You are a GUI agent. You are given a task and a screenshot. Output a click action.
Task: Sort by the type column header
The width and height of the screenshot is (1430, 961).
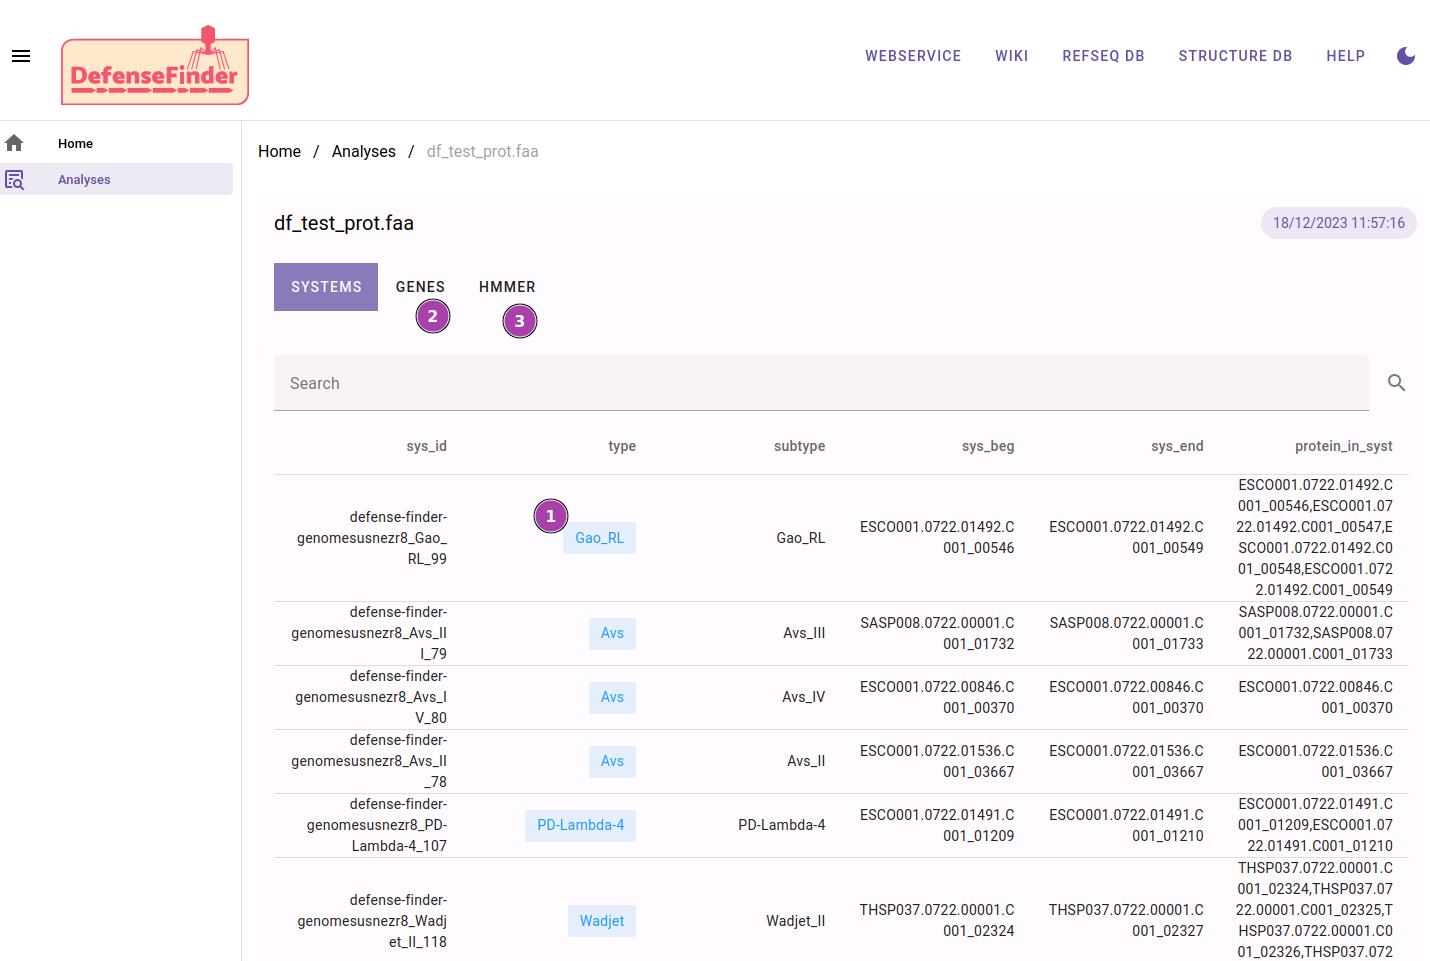[x=622, y=446]
